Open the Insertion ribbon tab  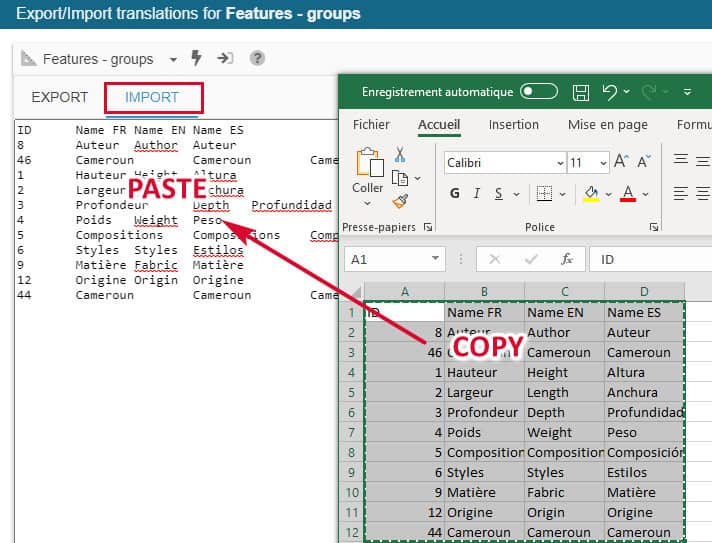[513, 125]
